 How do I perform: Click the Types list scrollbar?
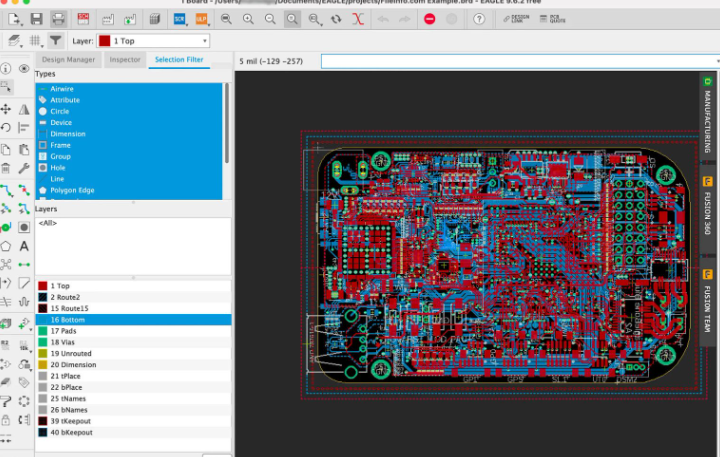[226, 123]
